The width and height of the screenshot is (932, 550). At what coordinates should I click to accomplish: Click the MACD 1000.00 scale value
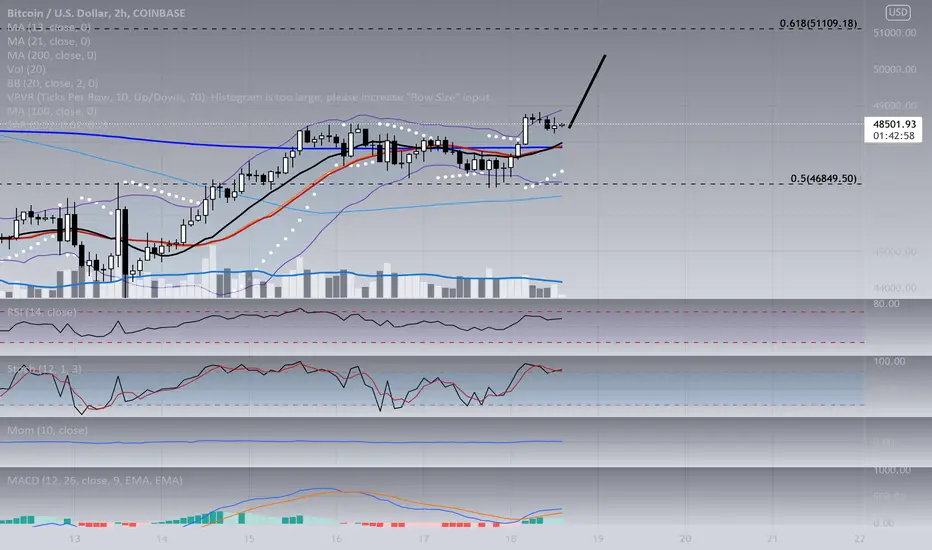892,470
